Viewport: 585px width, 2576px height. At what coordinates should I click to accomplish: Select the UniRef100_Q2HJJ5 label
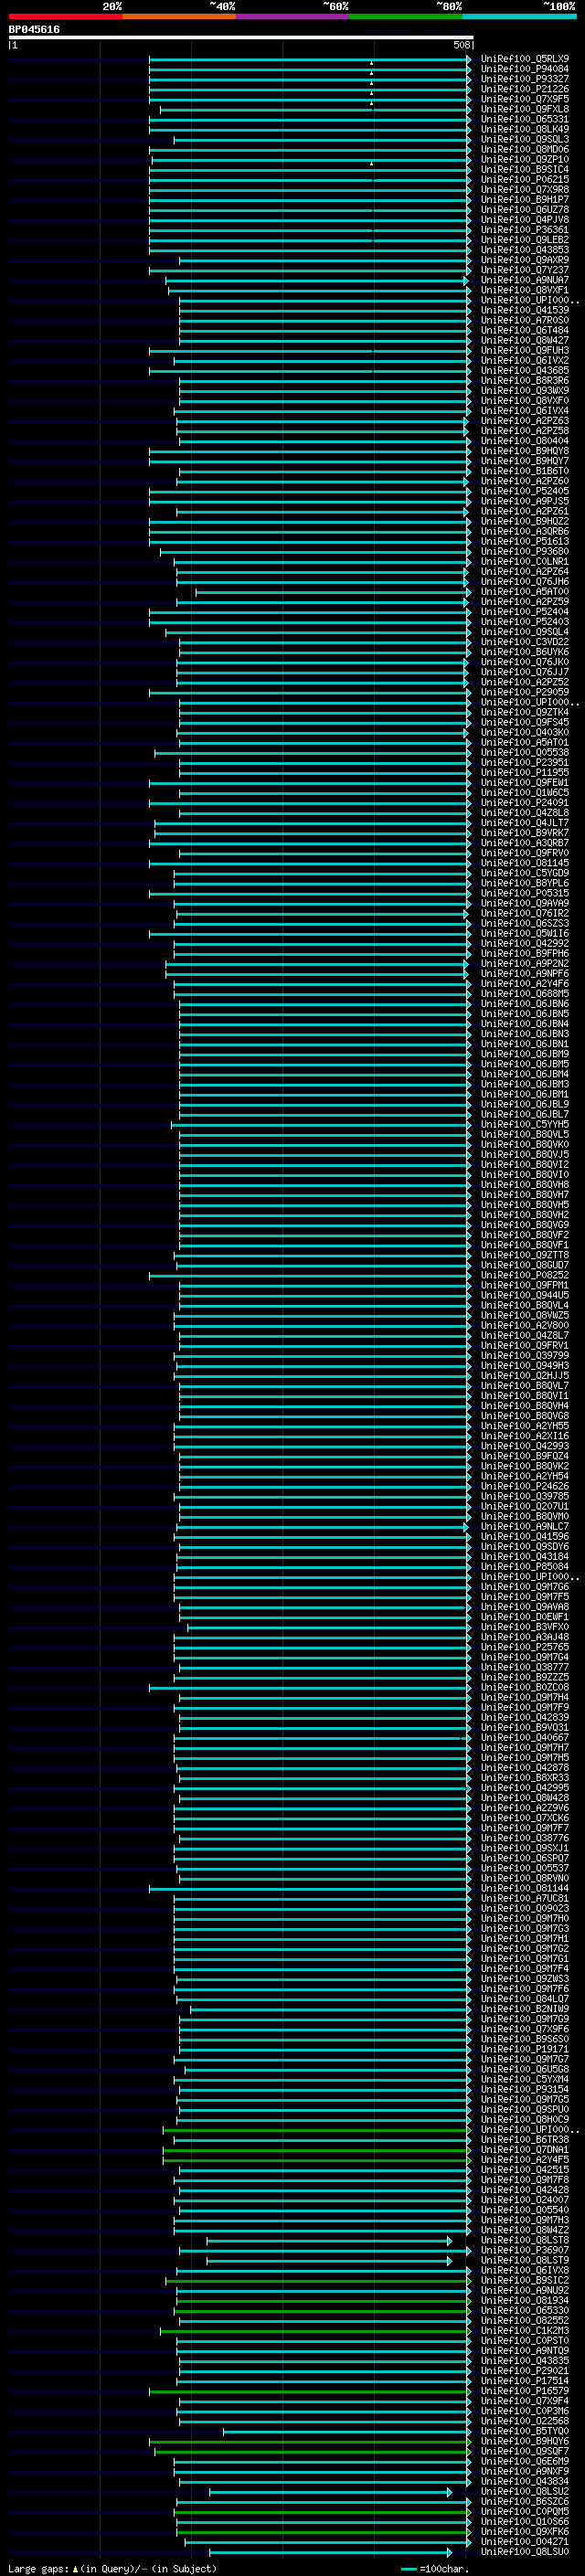[525, 1376]
